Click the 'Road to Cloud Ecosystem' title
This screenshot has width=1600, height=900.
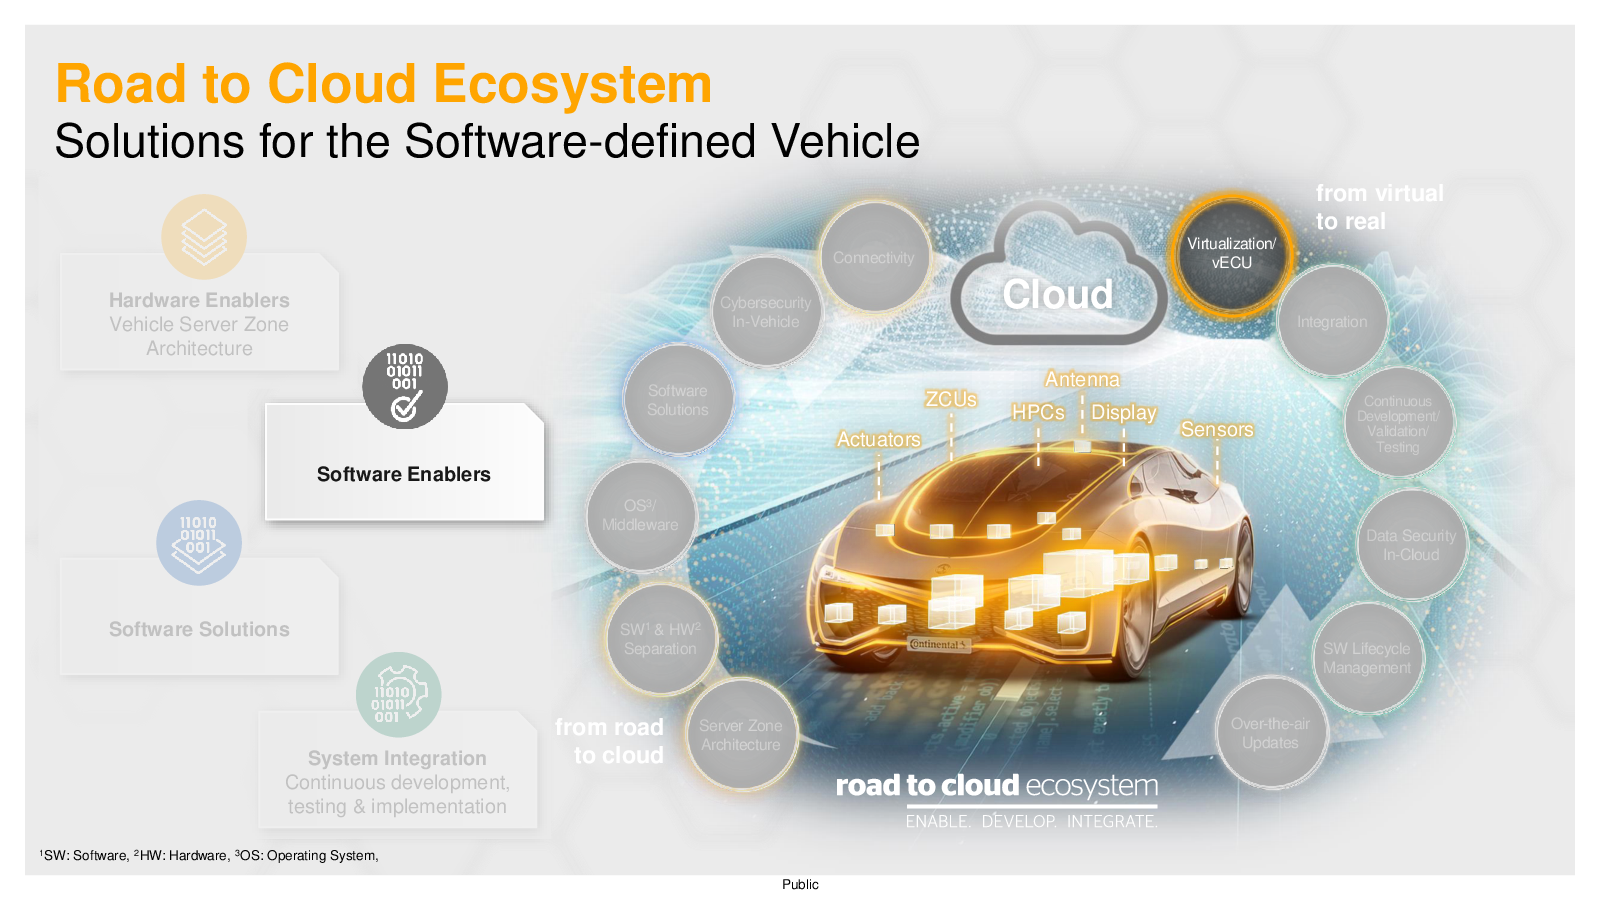384,84
